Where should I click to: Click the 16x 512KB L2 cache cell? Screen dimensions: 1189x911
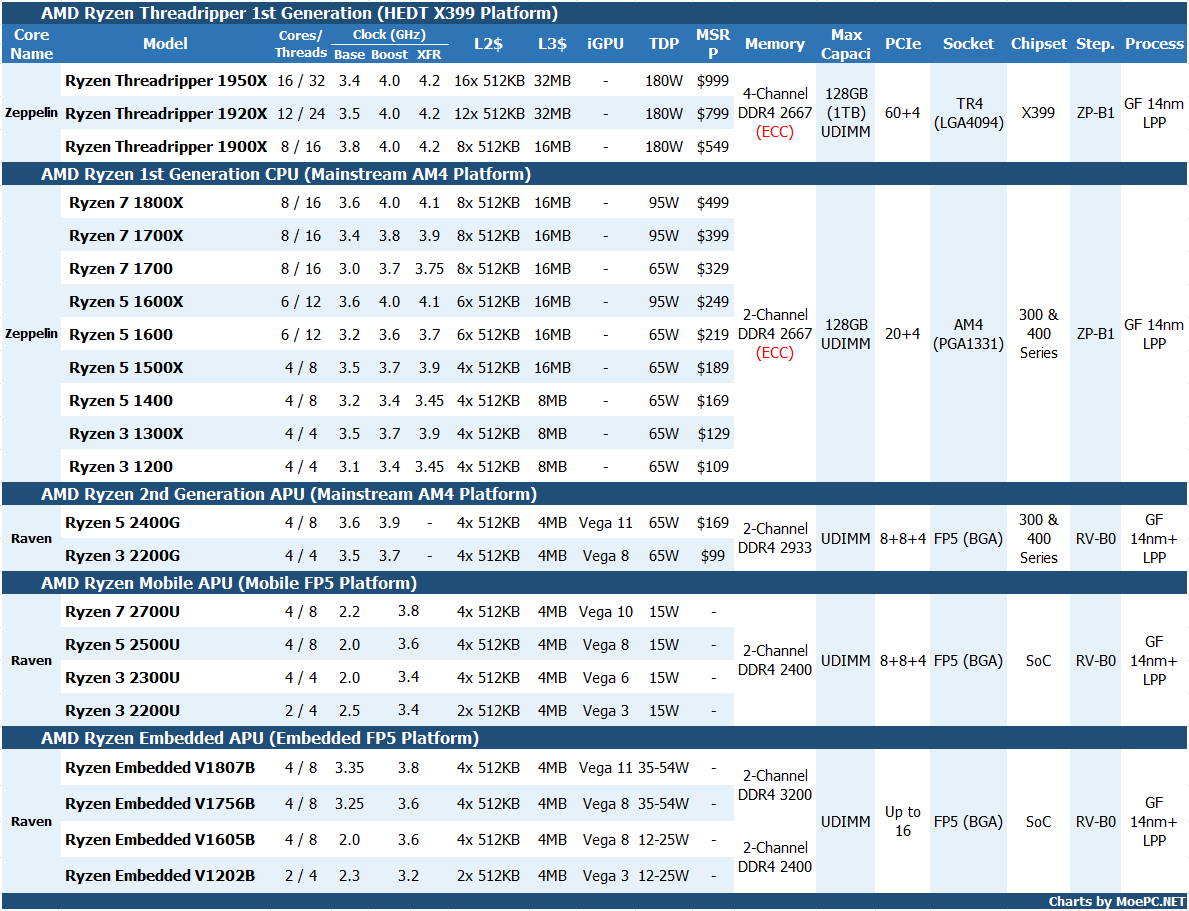(489, 80)
